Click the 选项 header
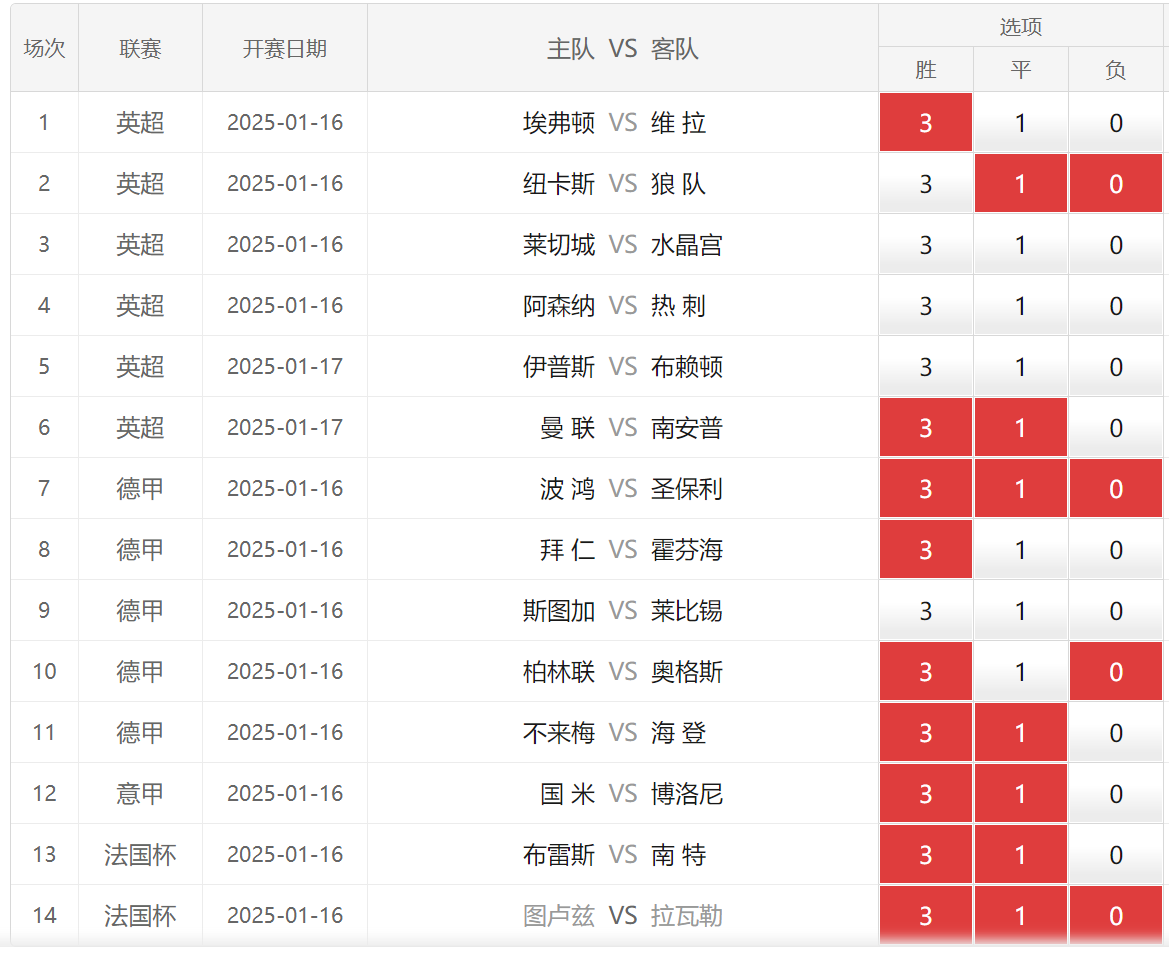 (x=1021, y=27)
